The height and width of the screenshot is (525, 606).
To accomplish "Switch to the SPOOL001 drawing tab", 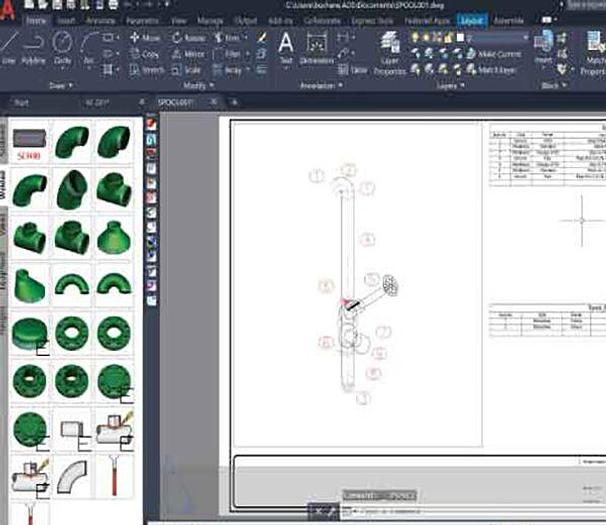I will [x=179, y=103].
